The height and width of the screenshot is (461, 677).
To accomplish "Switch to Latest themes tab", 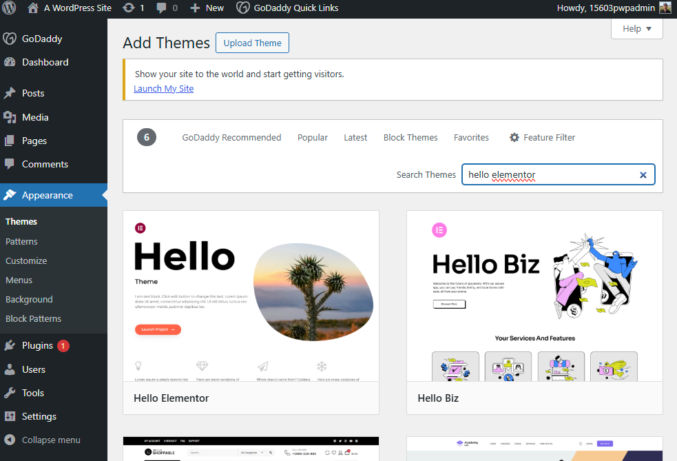I will tap(355, 137).
